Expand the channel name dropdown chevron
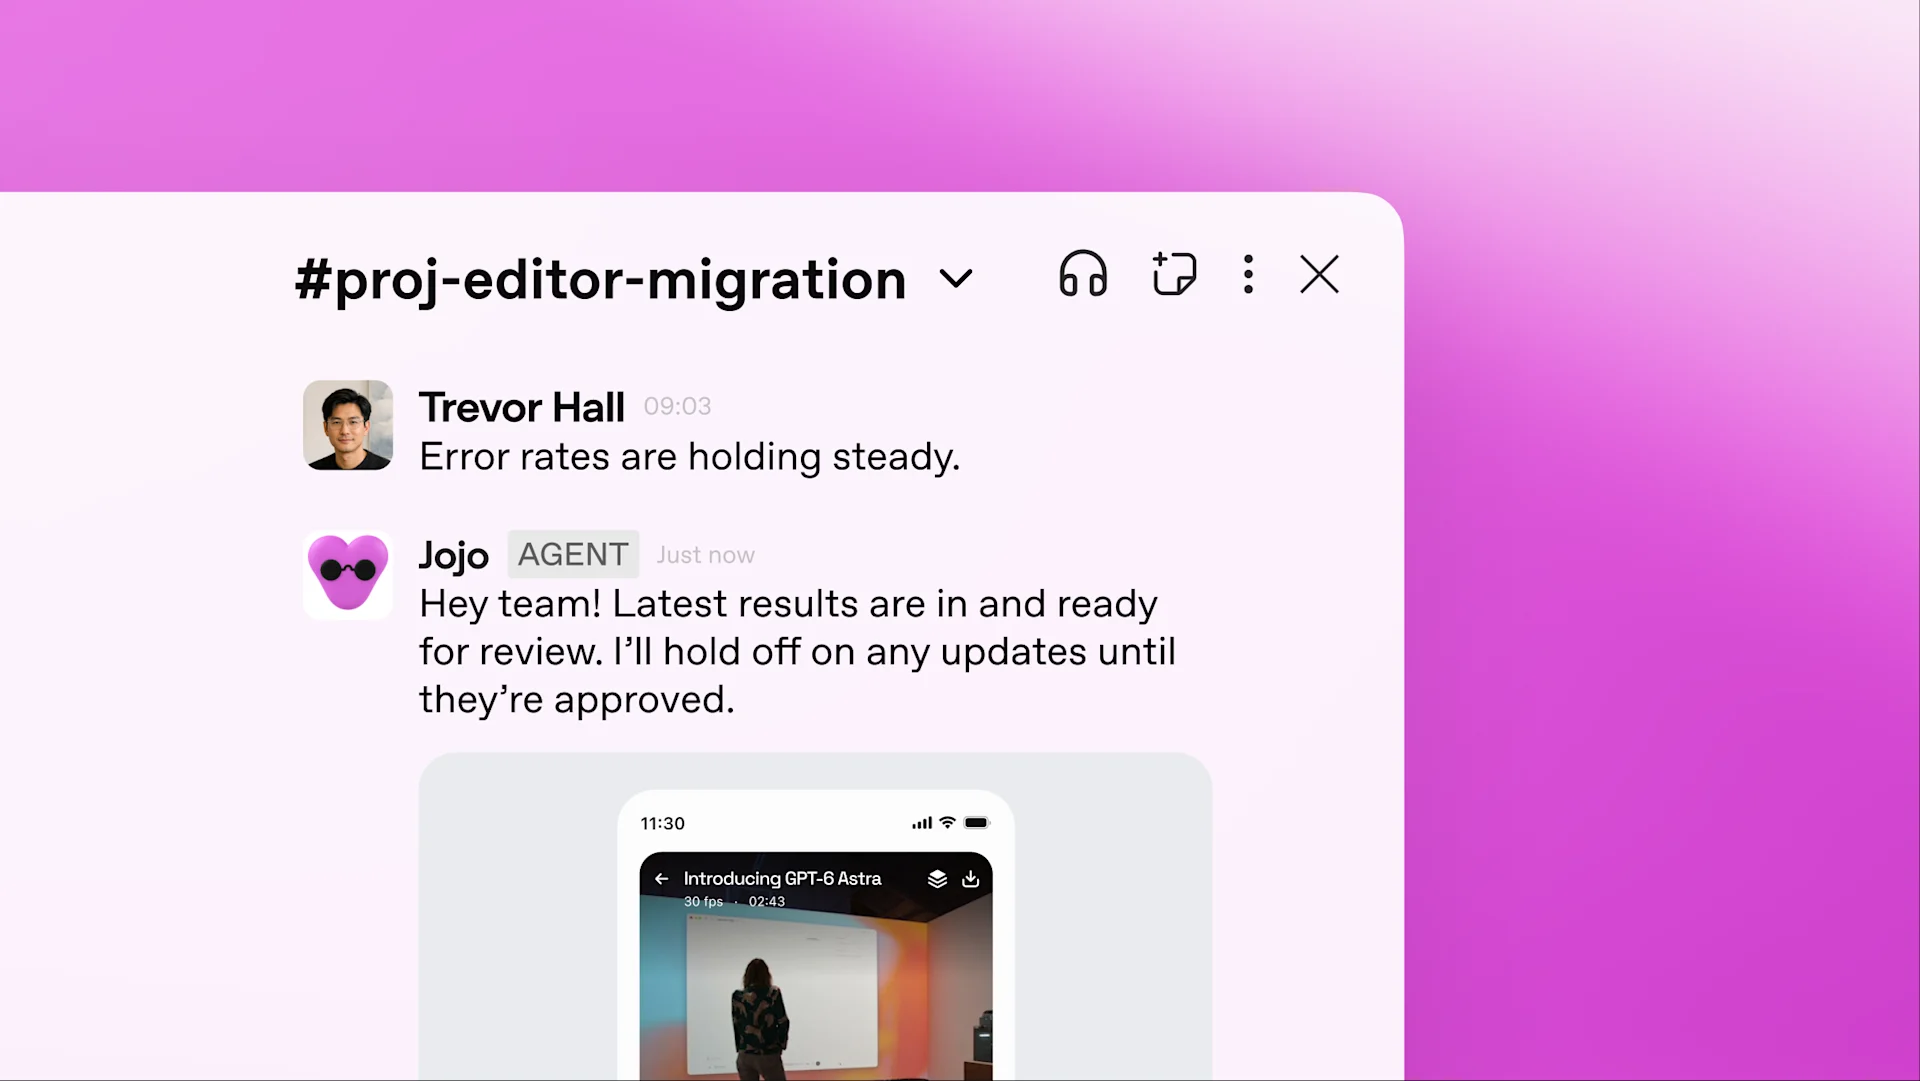The image size is (1920, 1081). [956, 279]
